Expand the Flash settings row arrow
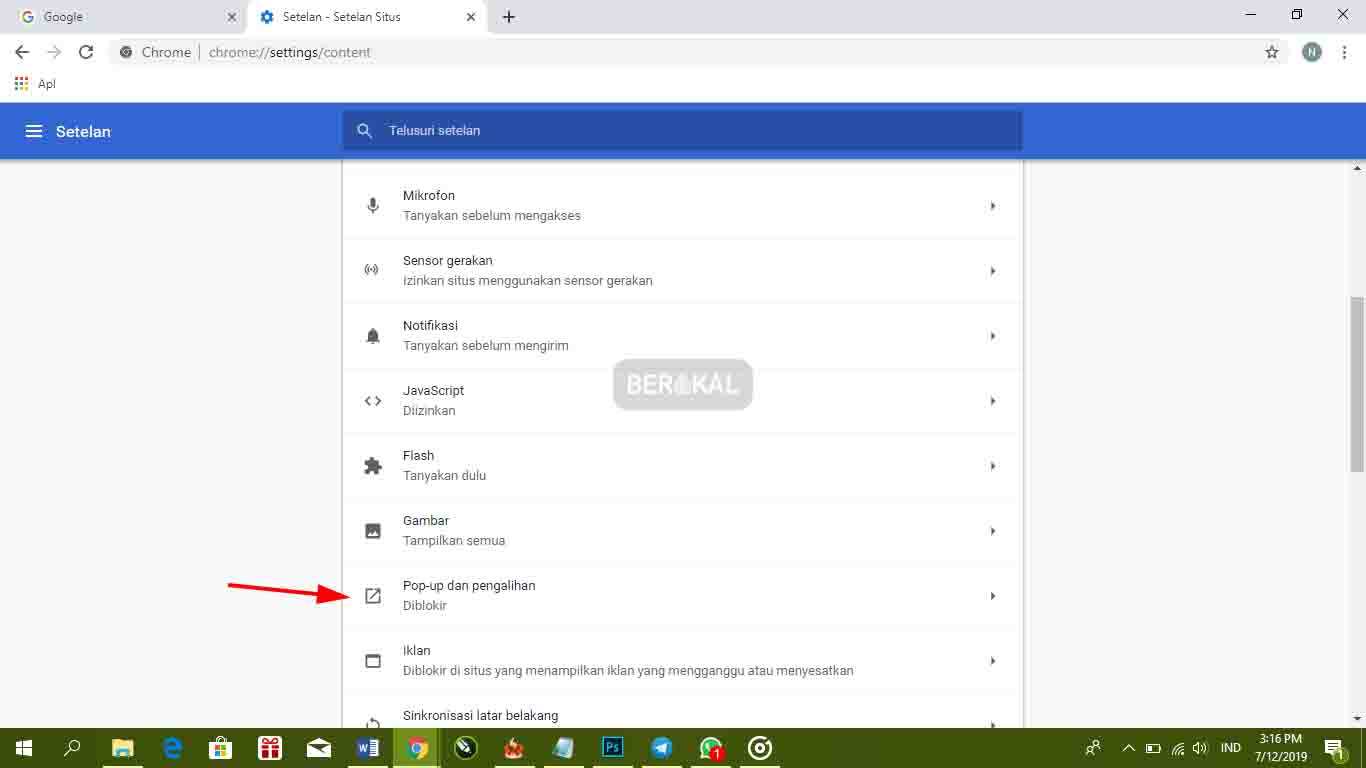The width and height of the screenshot is (1366, 768). (x=992, y=465)
